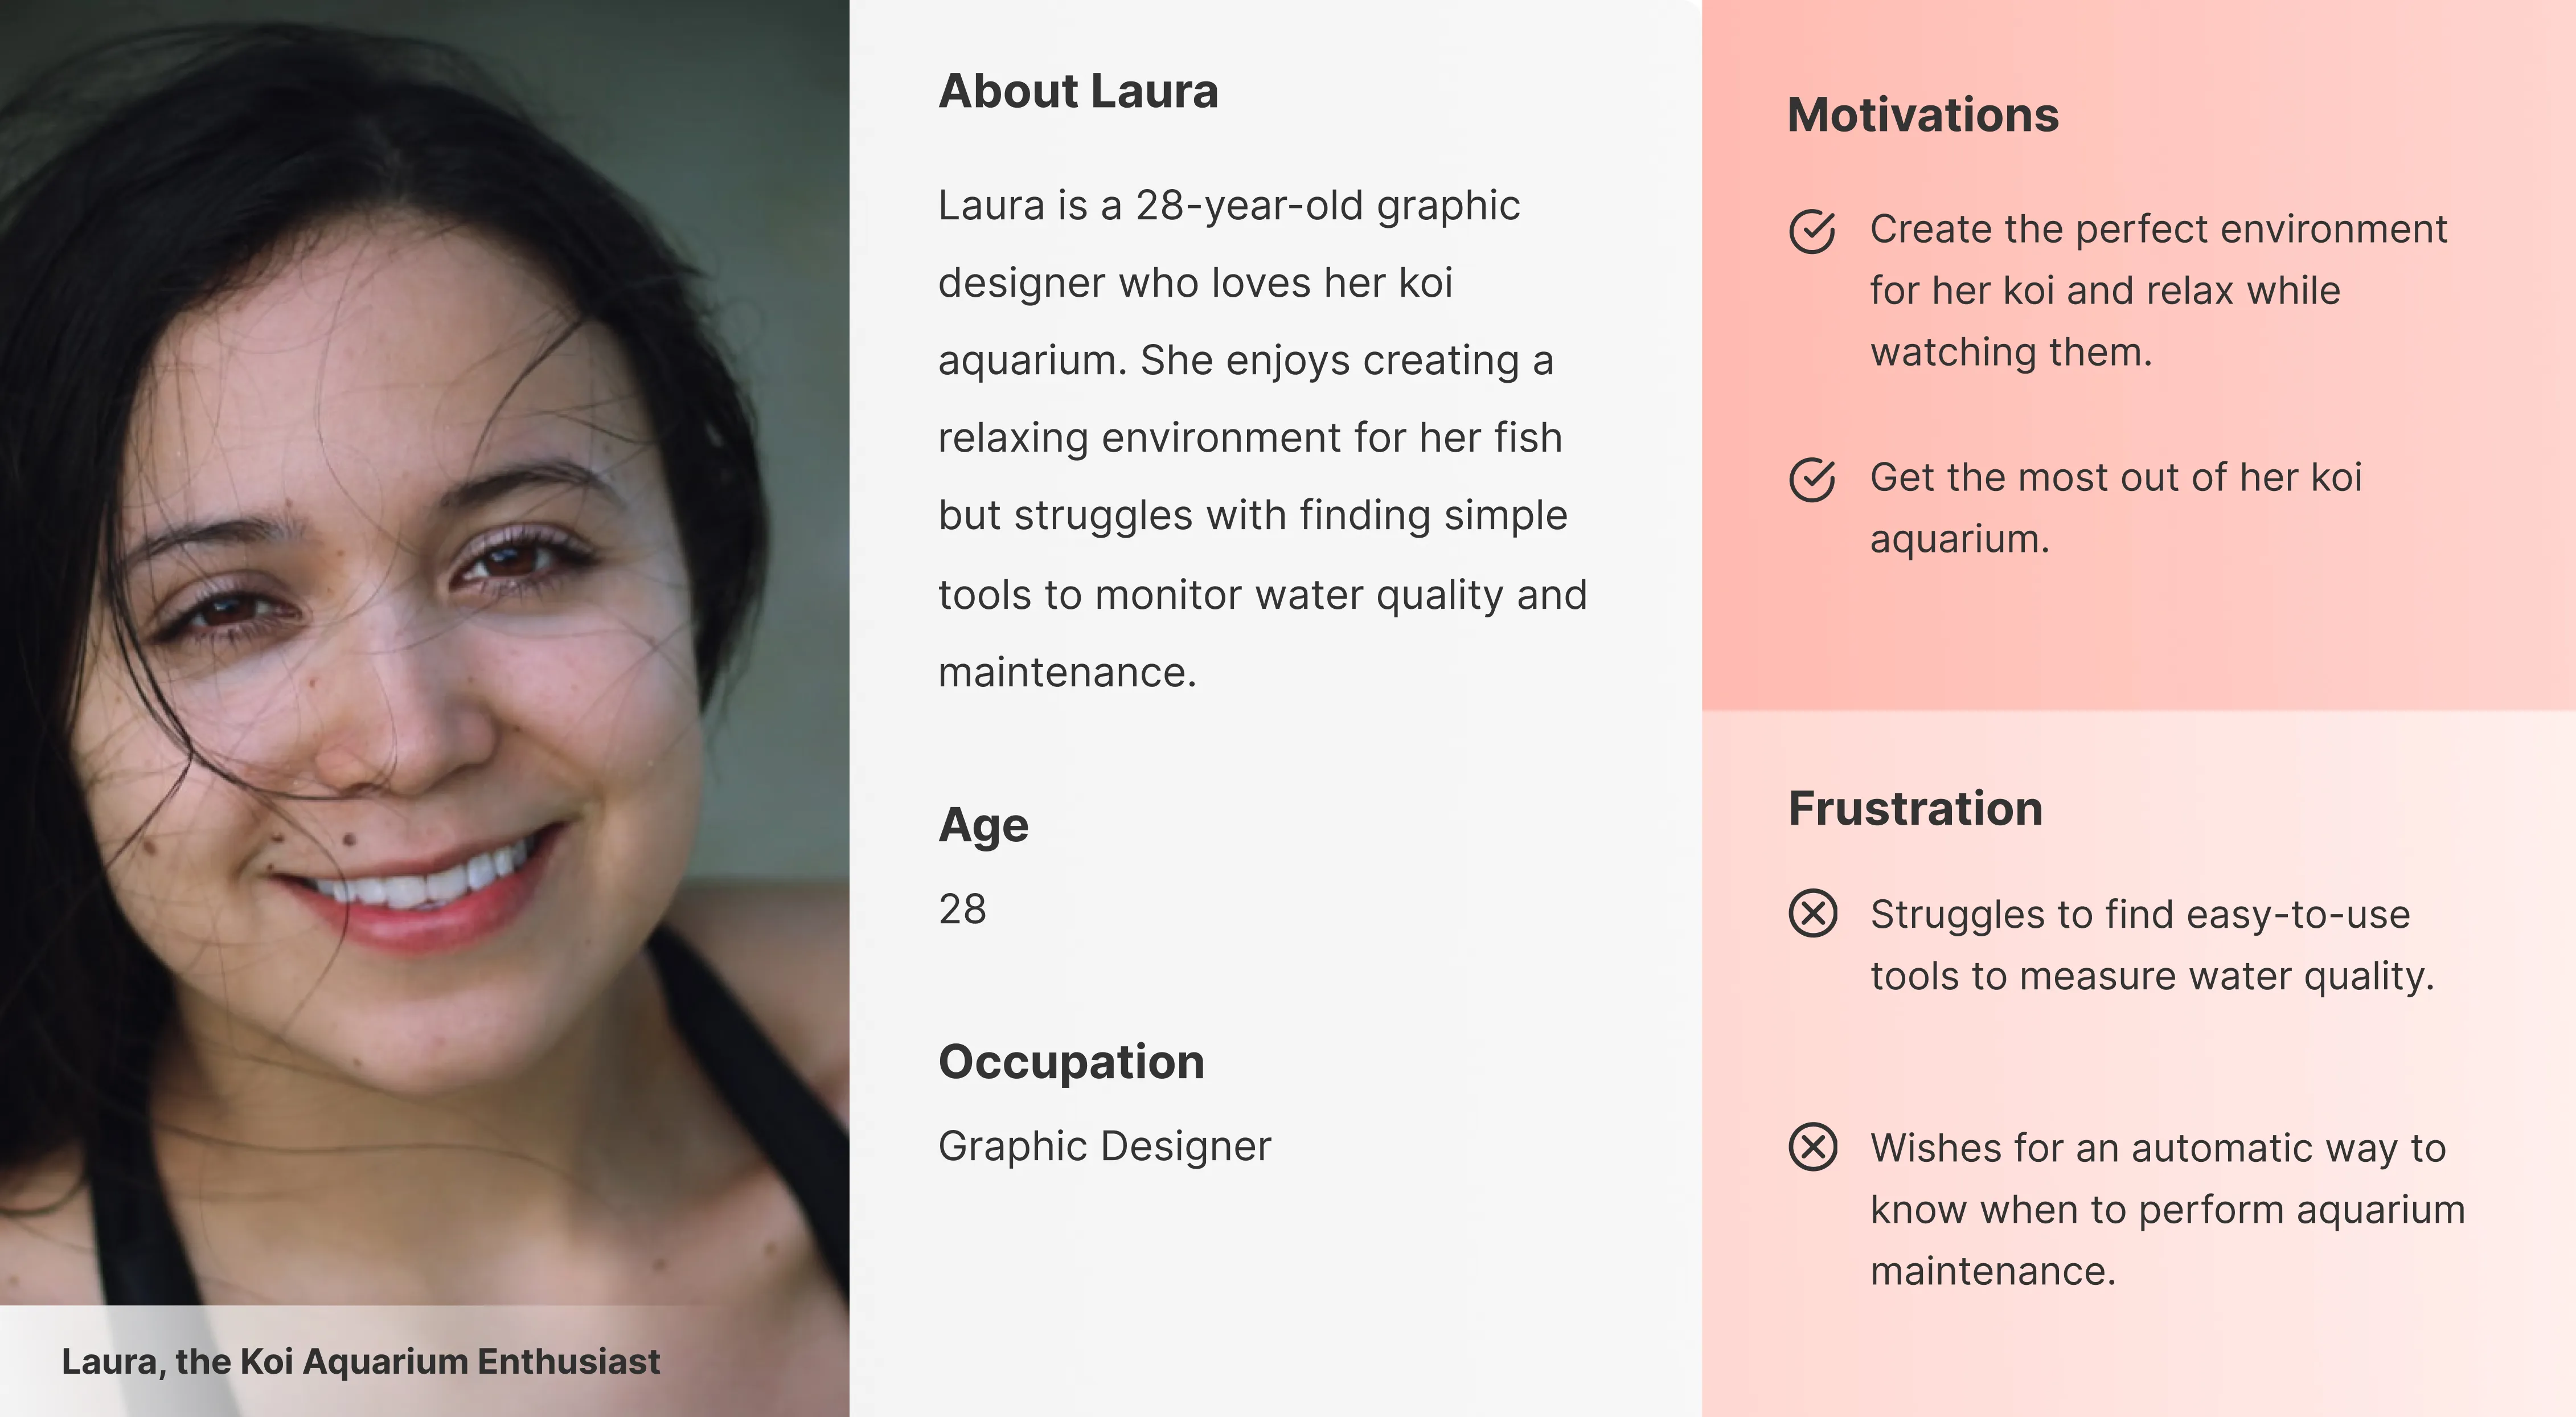2576x1417 pixels.
Task: Click the frustration text 'Struggles to find easy-to-use tools'
Action: point(2152,945)
